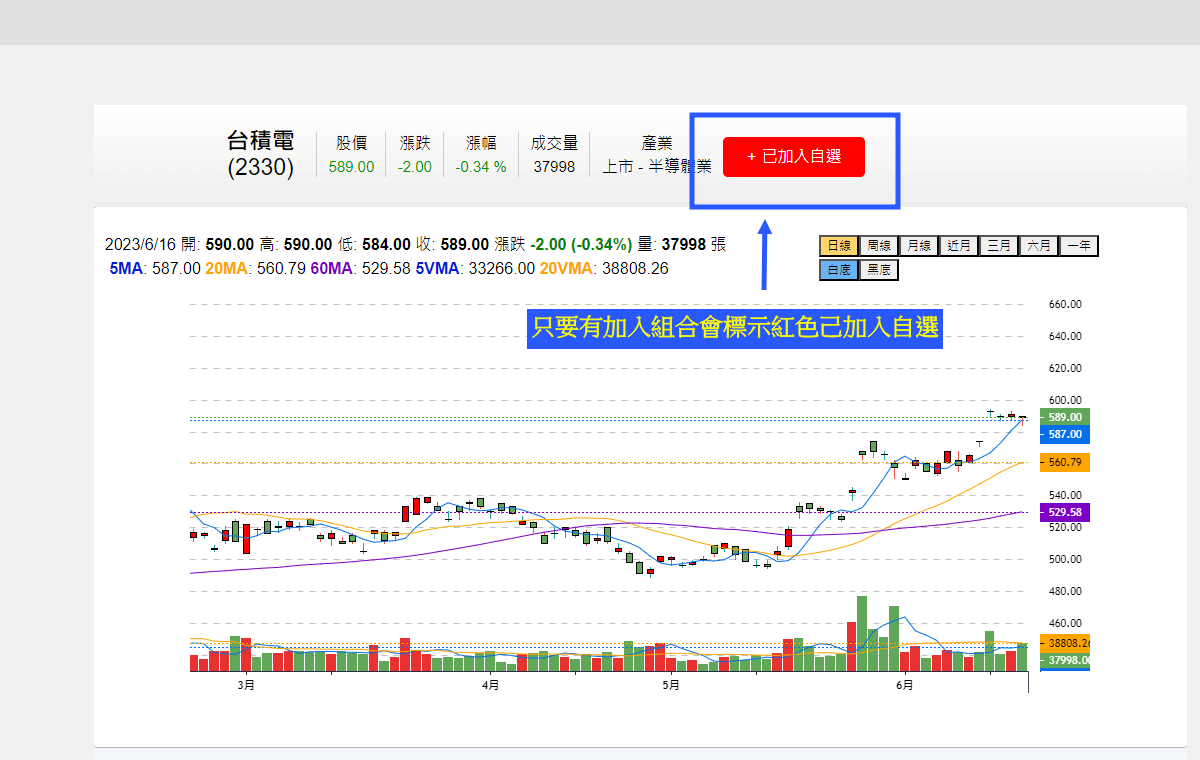Click the 480.00 price axis label
The width and height of the screenshot is (1200, 760).
[x=1065, y=591]
